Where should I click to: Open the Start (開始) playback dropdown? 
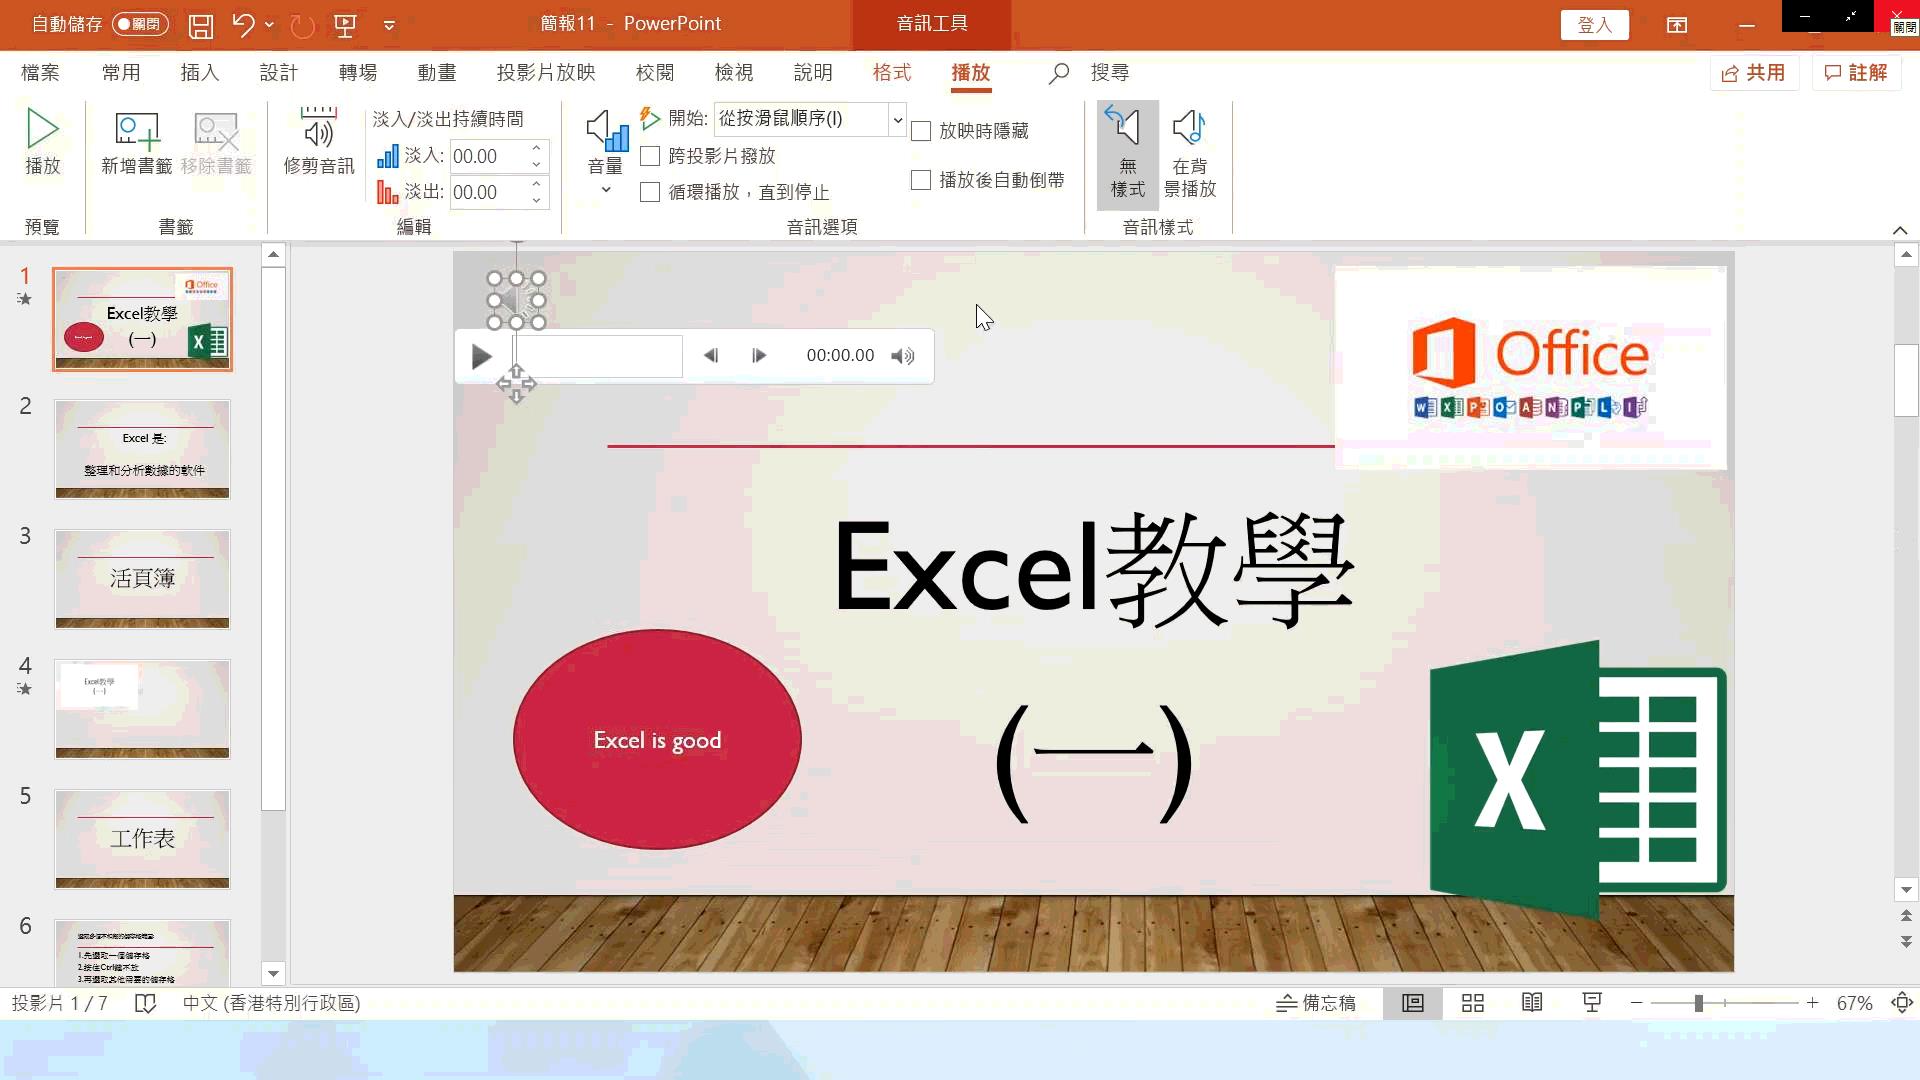point(897,119)
